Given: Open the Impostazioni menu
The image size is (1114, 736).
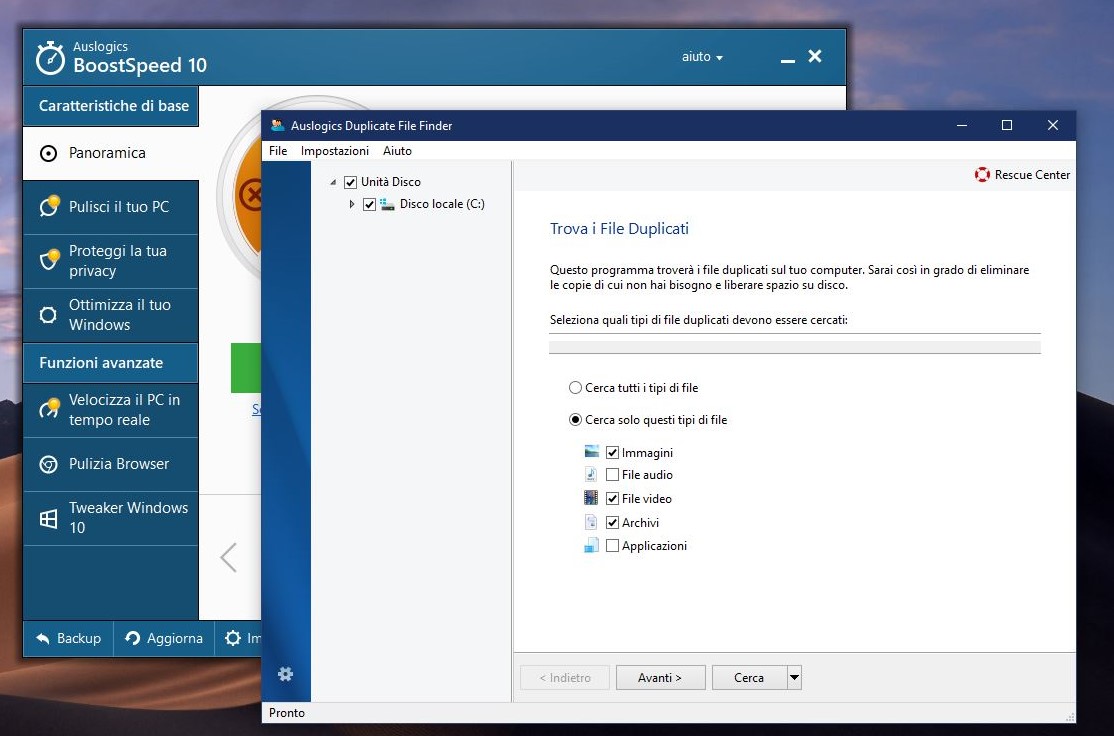Looking at the screenshot, I should (x=335, y=151).
